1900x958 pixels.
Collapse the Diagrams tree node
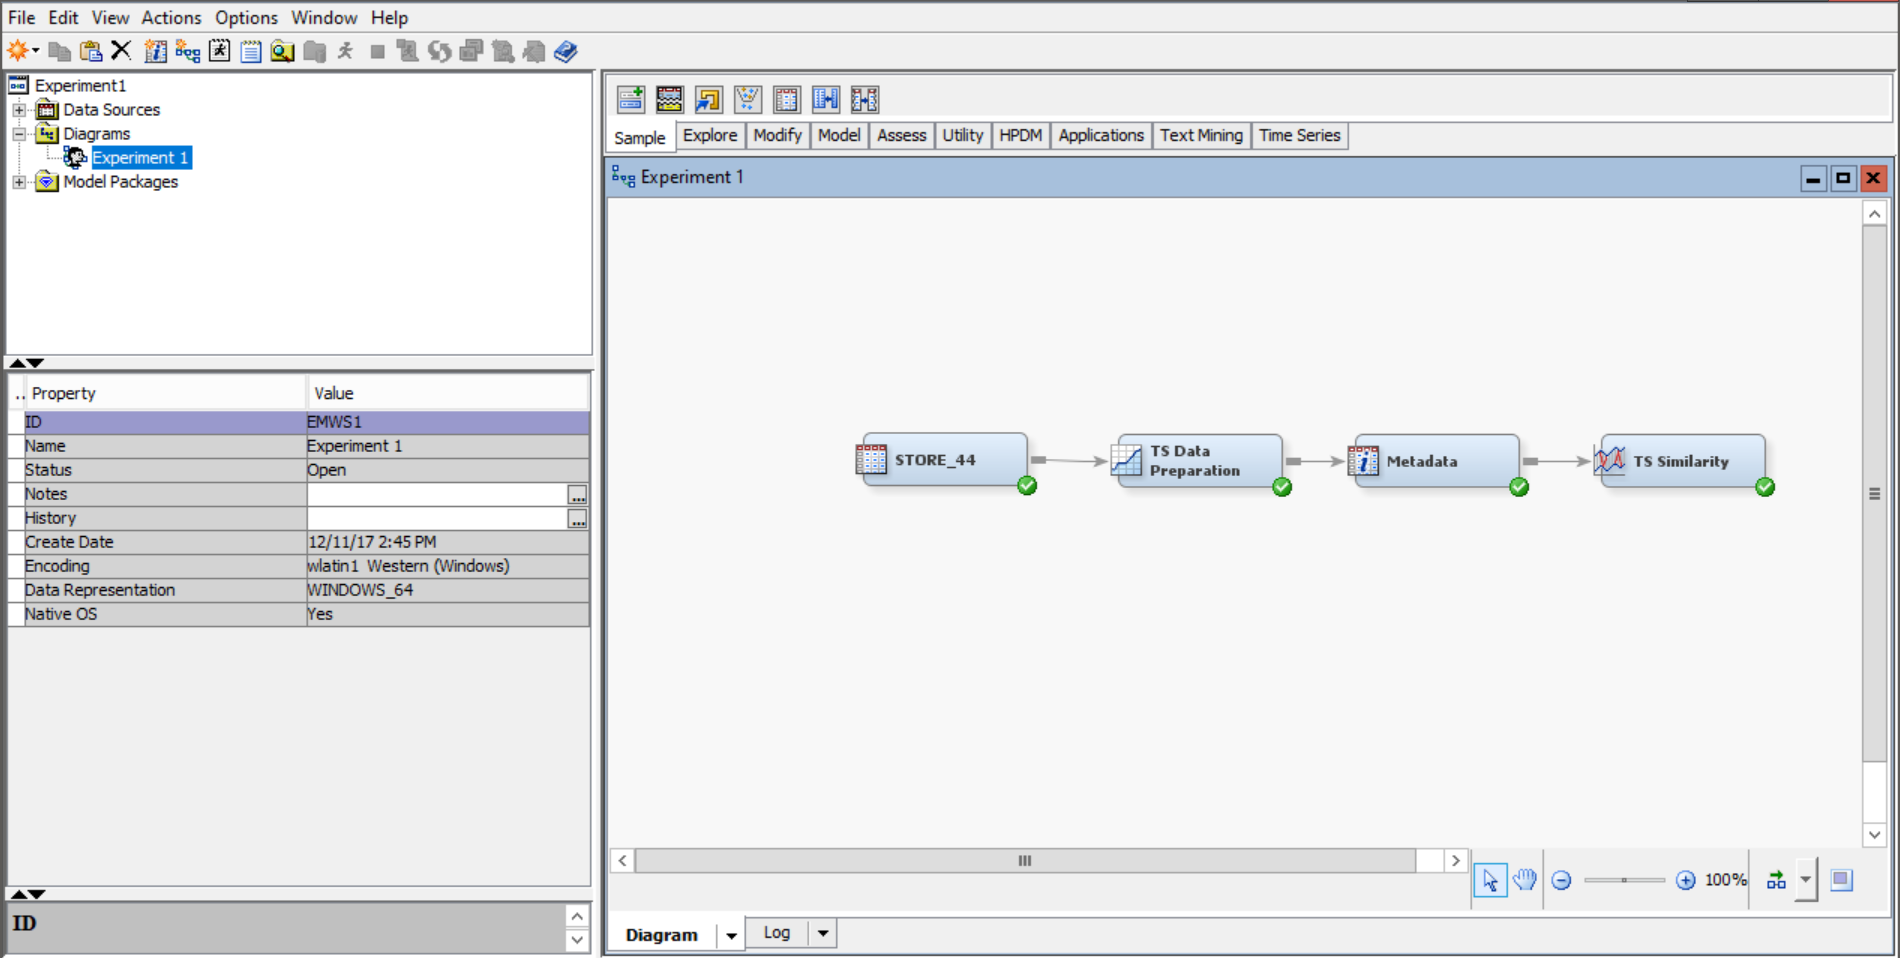(19, 134)
